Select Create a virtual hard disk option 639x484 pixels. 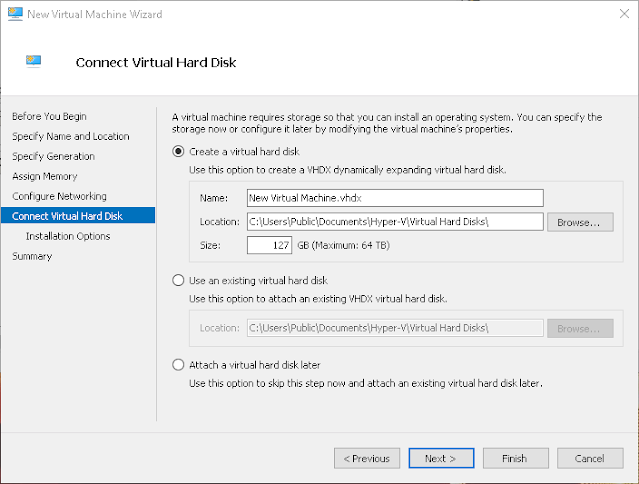[x=179, y=151]
